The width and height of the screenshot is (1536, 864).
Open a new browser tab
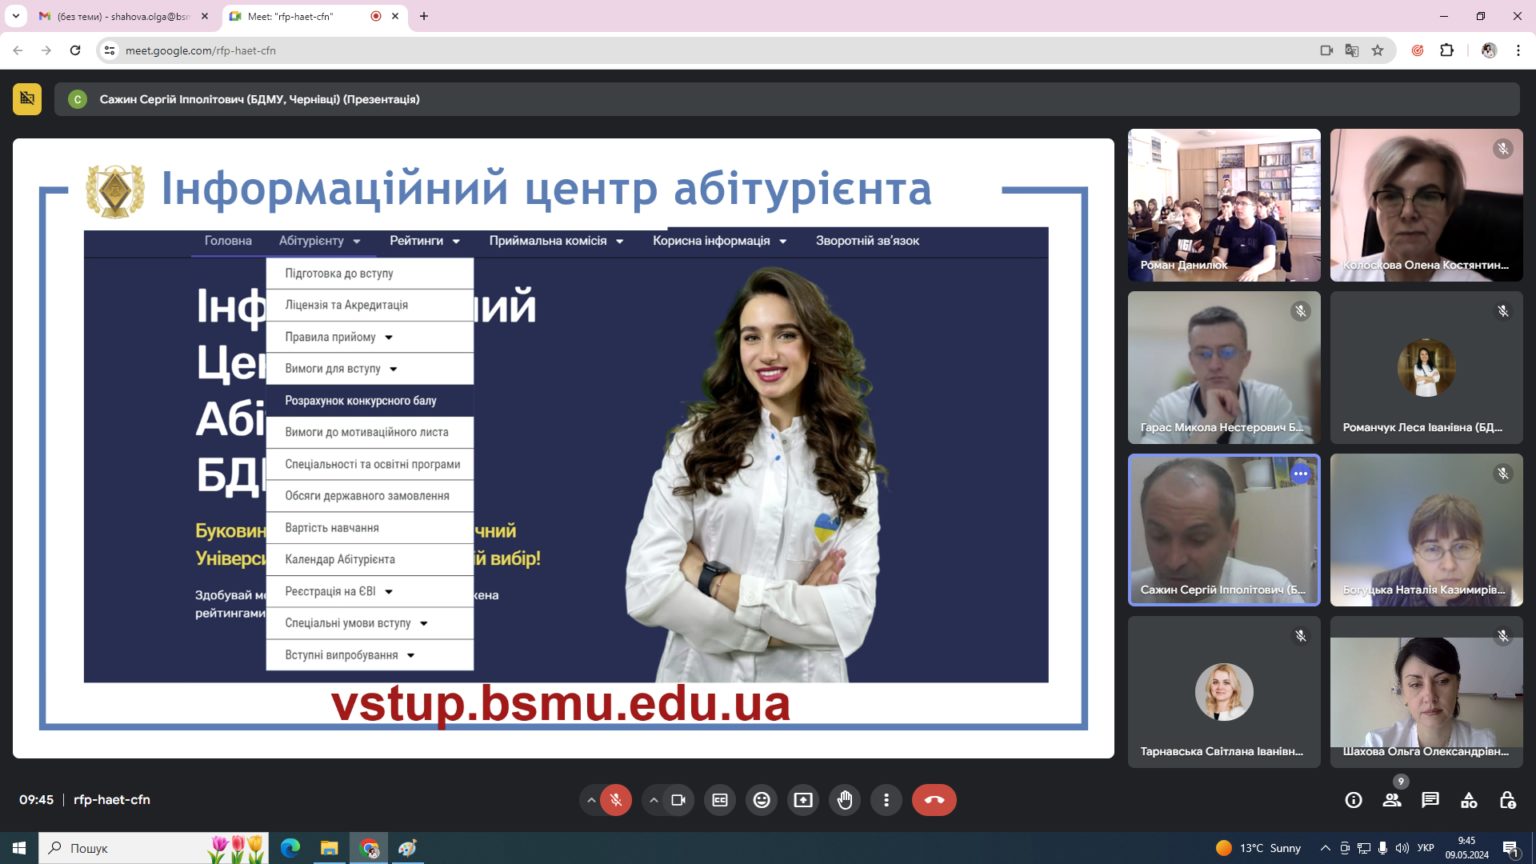(424, 16)
